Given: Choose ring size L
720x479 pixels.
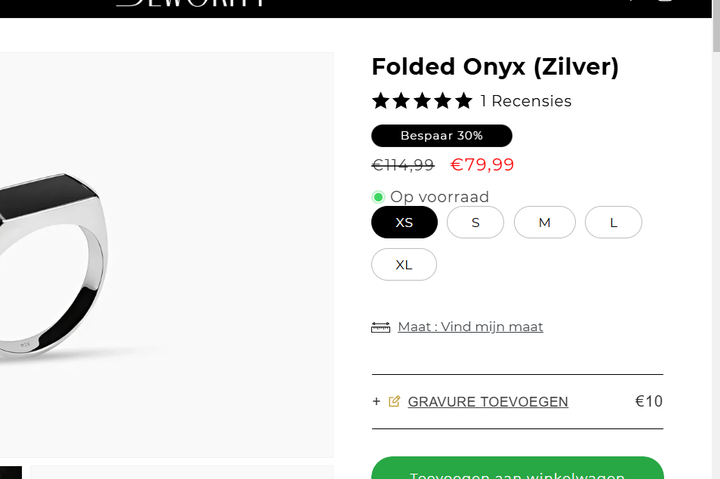Looking at the screenshot, I should tap(613, 222).
